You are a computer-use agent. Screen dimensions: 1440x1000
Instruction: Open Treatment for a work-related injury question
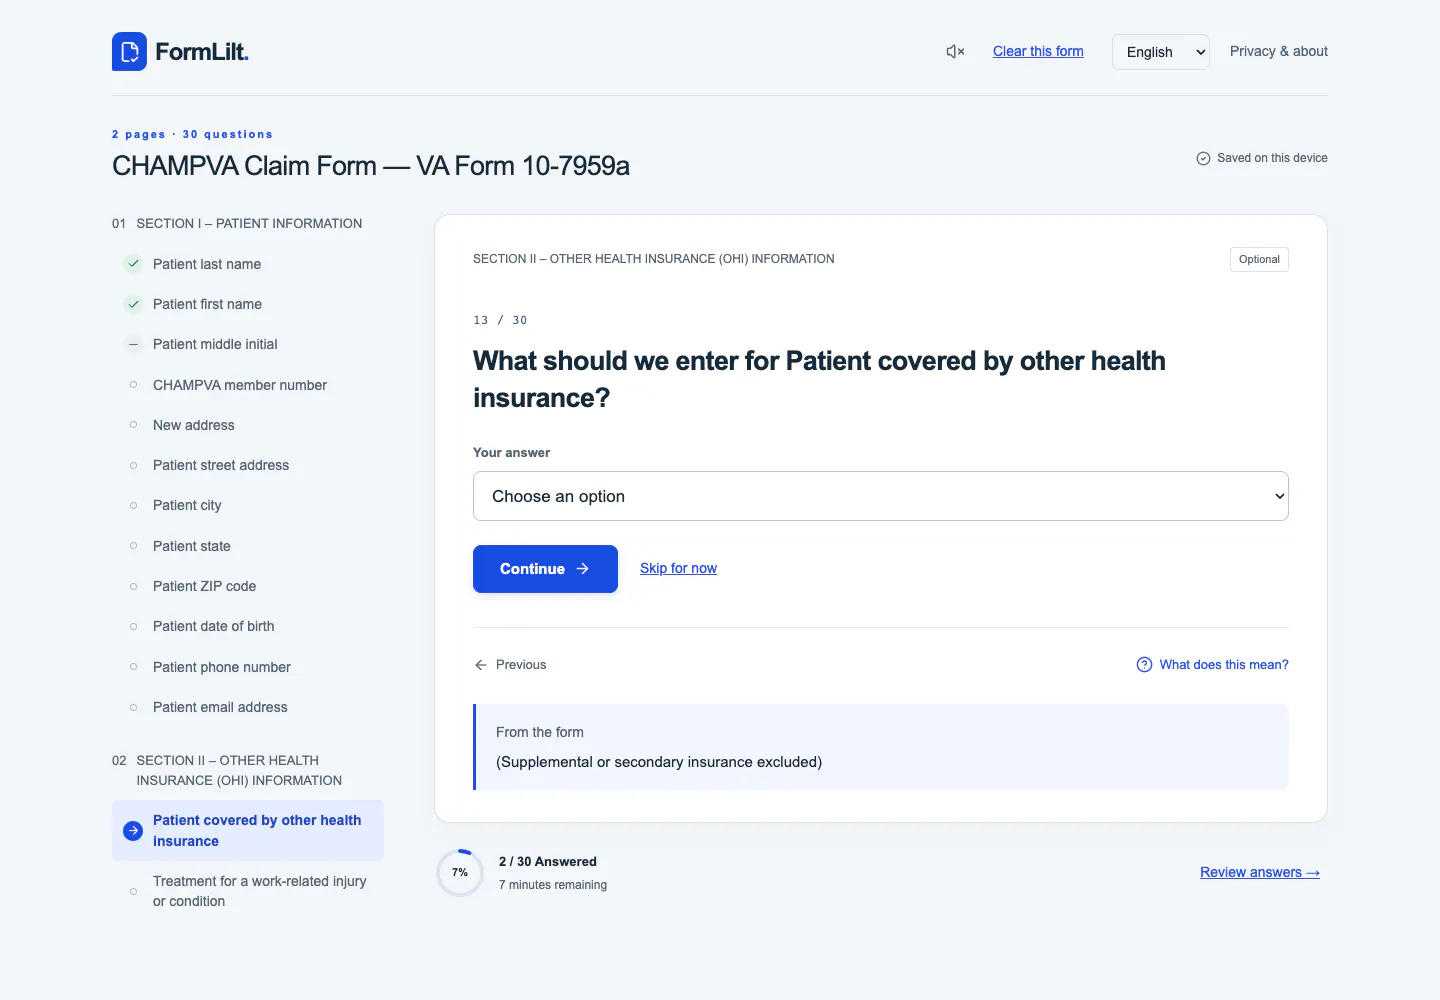(x=260, y=891)
